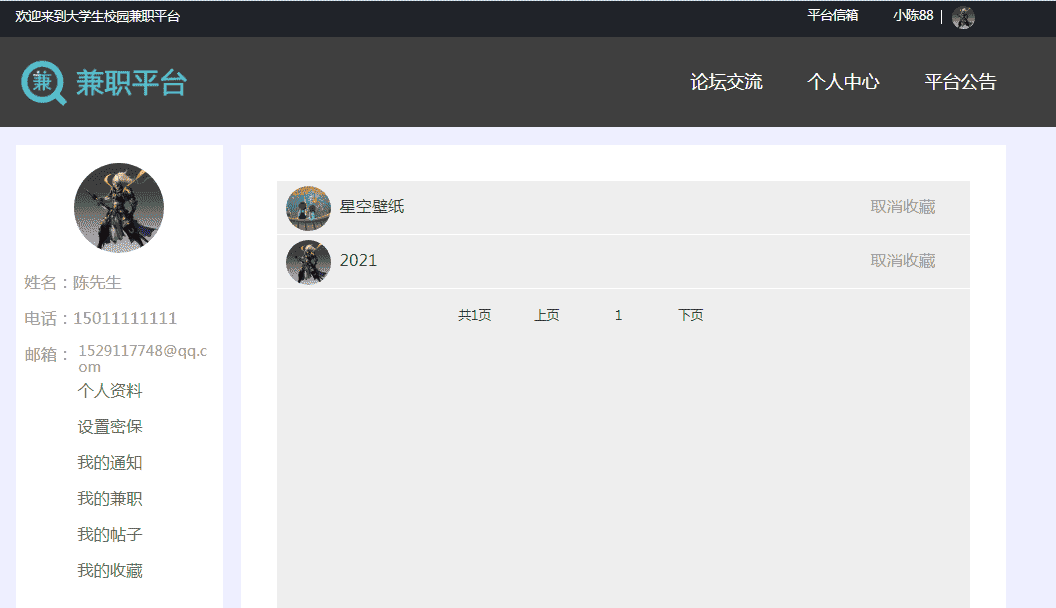This screenshot has height=608, width=1056.
Task: Click the 兼职平台 magnifier logo icon
Action: point(43,83)
